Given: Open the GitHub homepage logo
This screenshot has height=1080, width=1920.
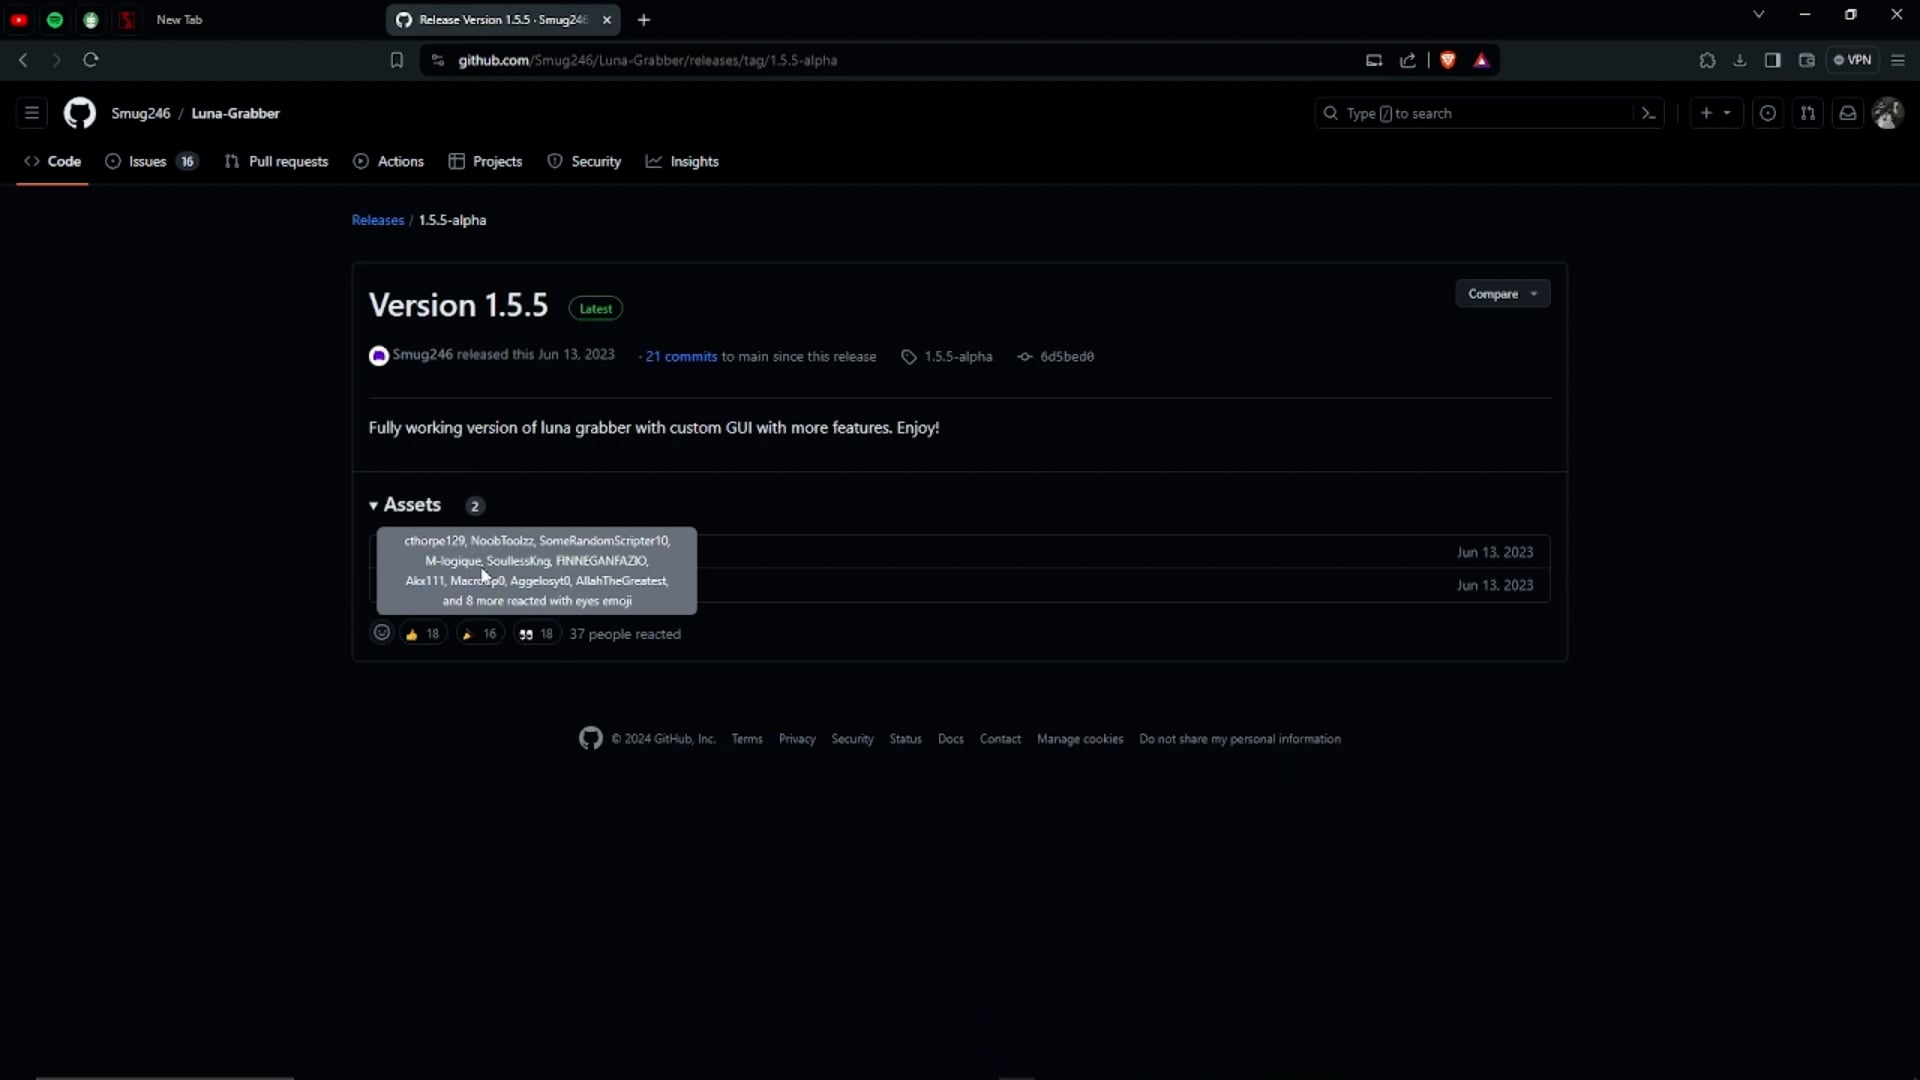Looking at the screenshot, I should coord(80,113).
